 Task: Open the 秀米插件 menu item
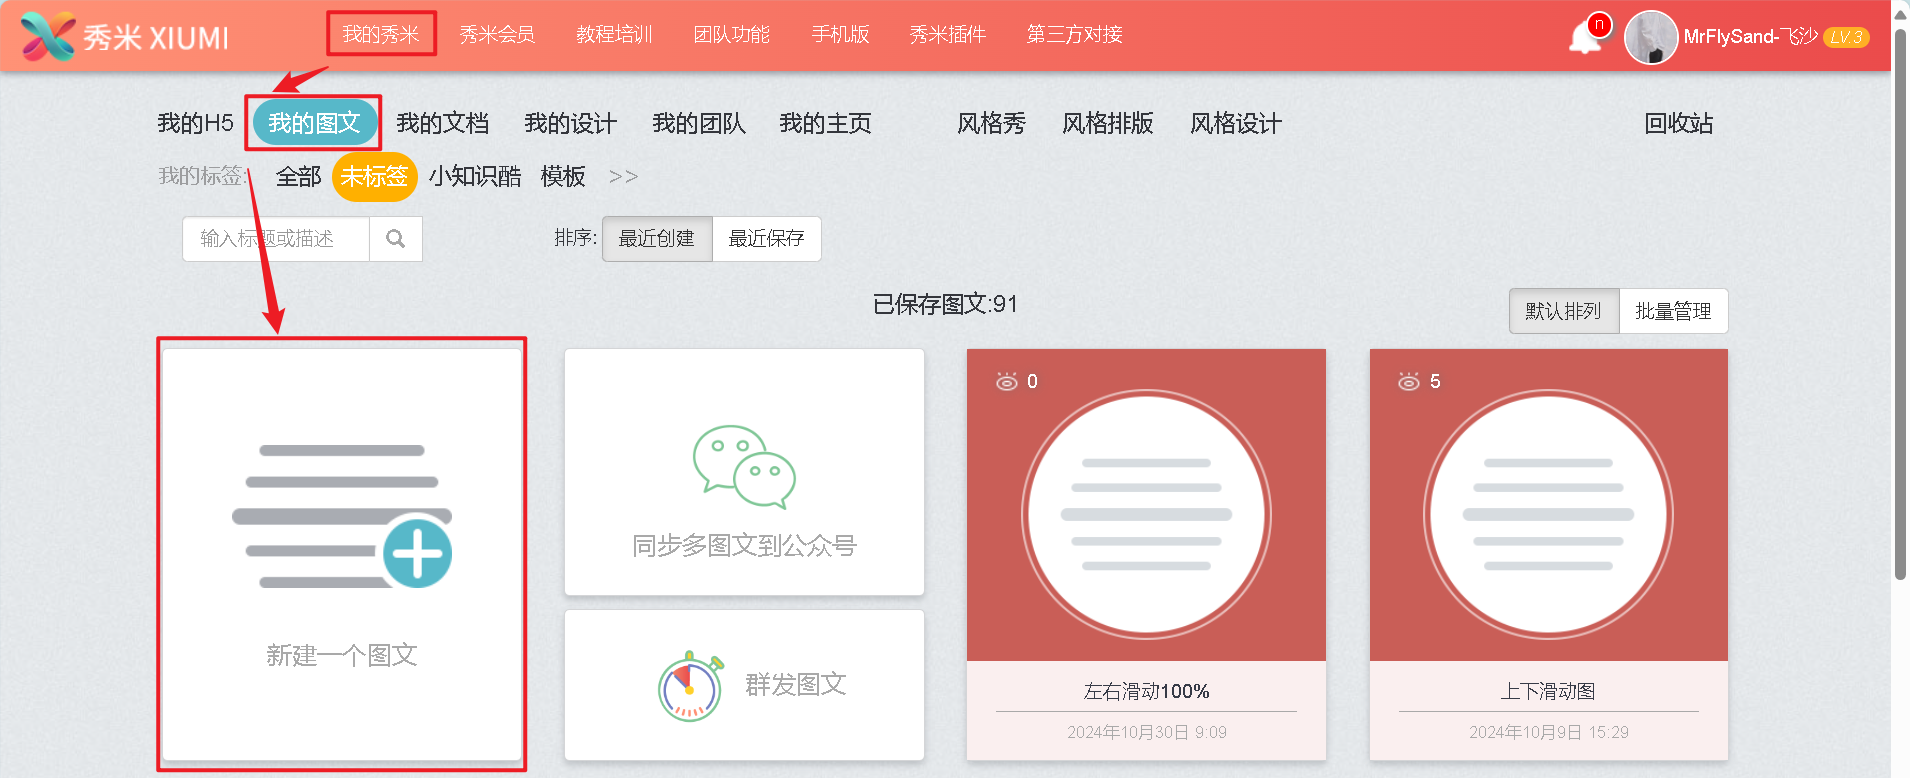(x=948, y=34)
